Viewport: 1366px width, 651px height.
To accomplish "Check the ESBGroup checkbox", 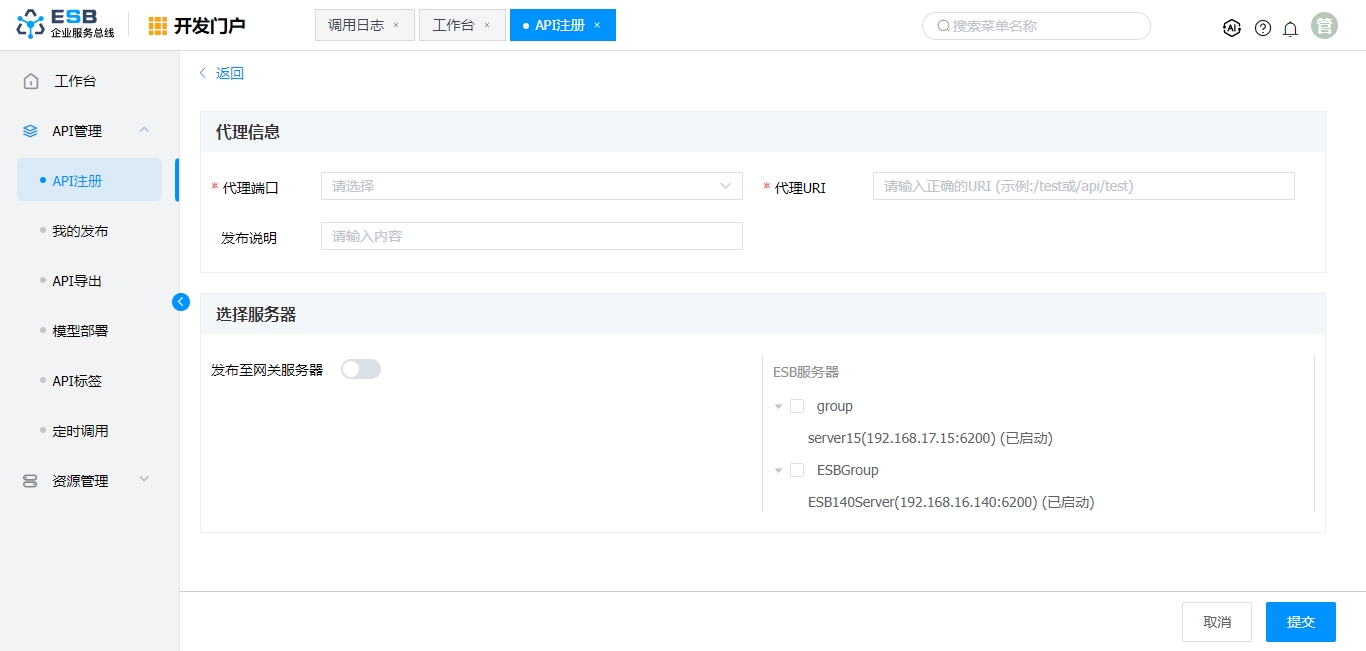I will click(x=797, y=470).
